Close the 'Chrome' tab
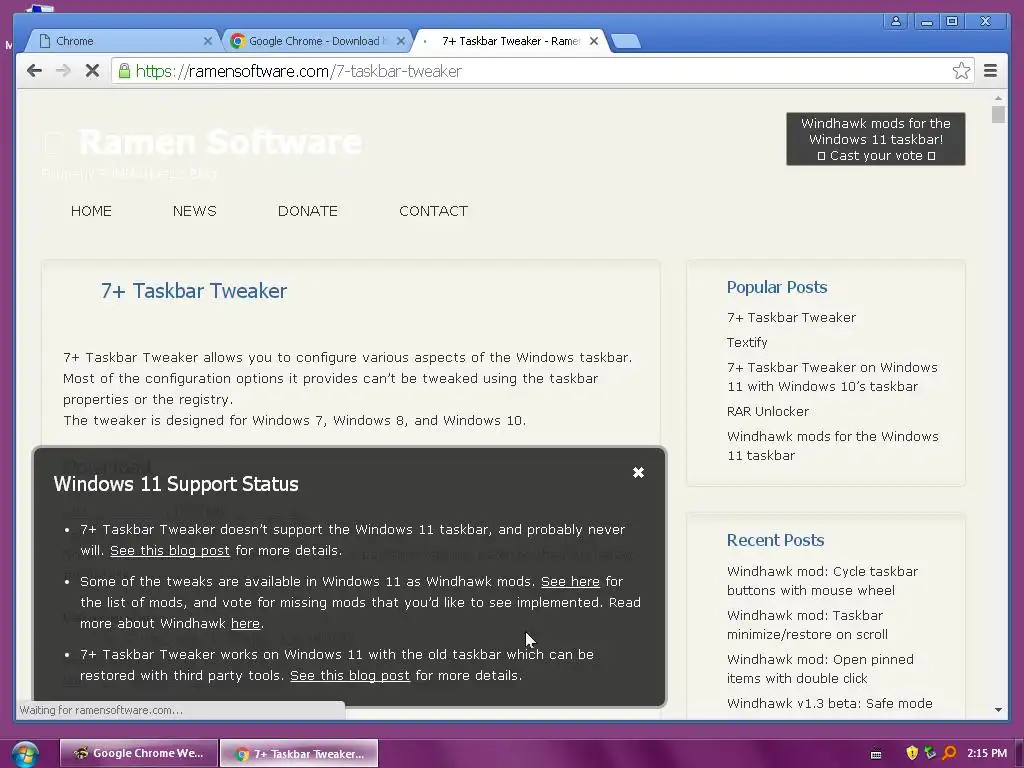The width and height of the screenshot is (1024, 768). (208, 41)
